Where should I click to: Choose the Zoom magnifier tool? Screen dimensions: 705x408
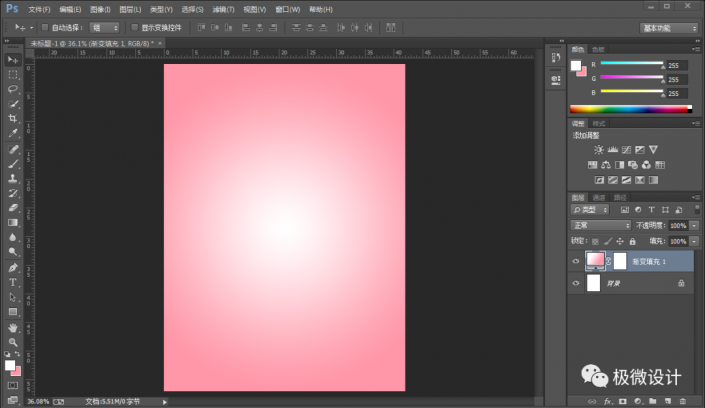[13, 342]
